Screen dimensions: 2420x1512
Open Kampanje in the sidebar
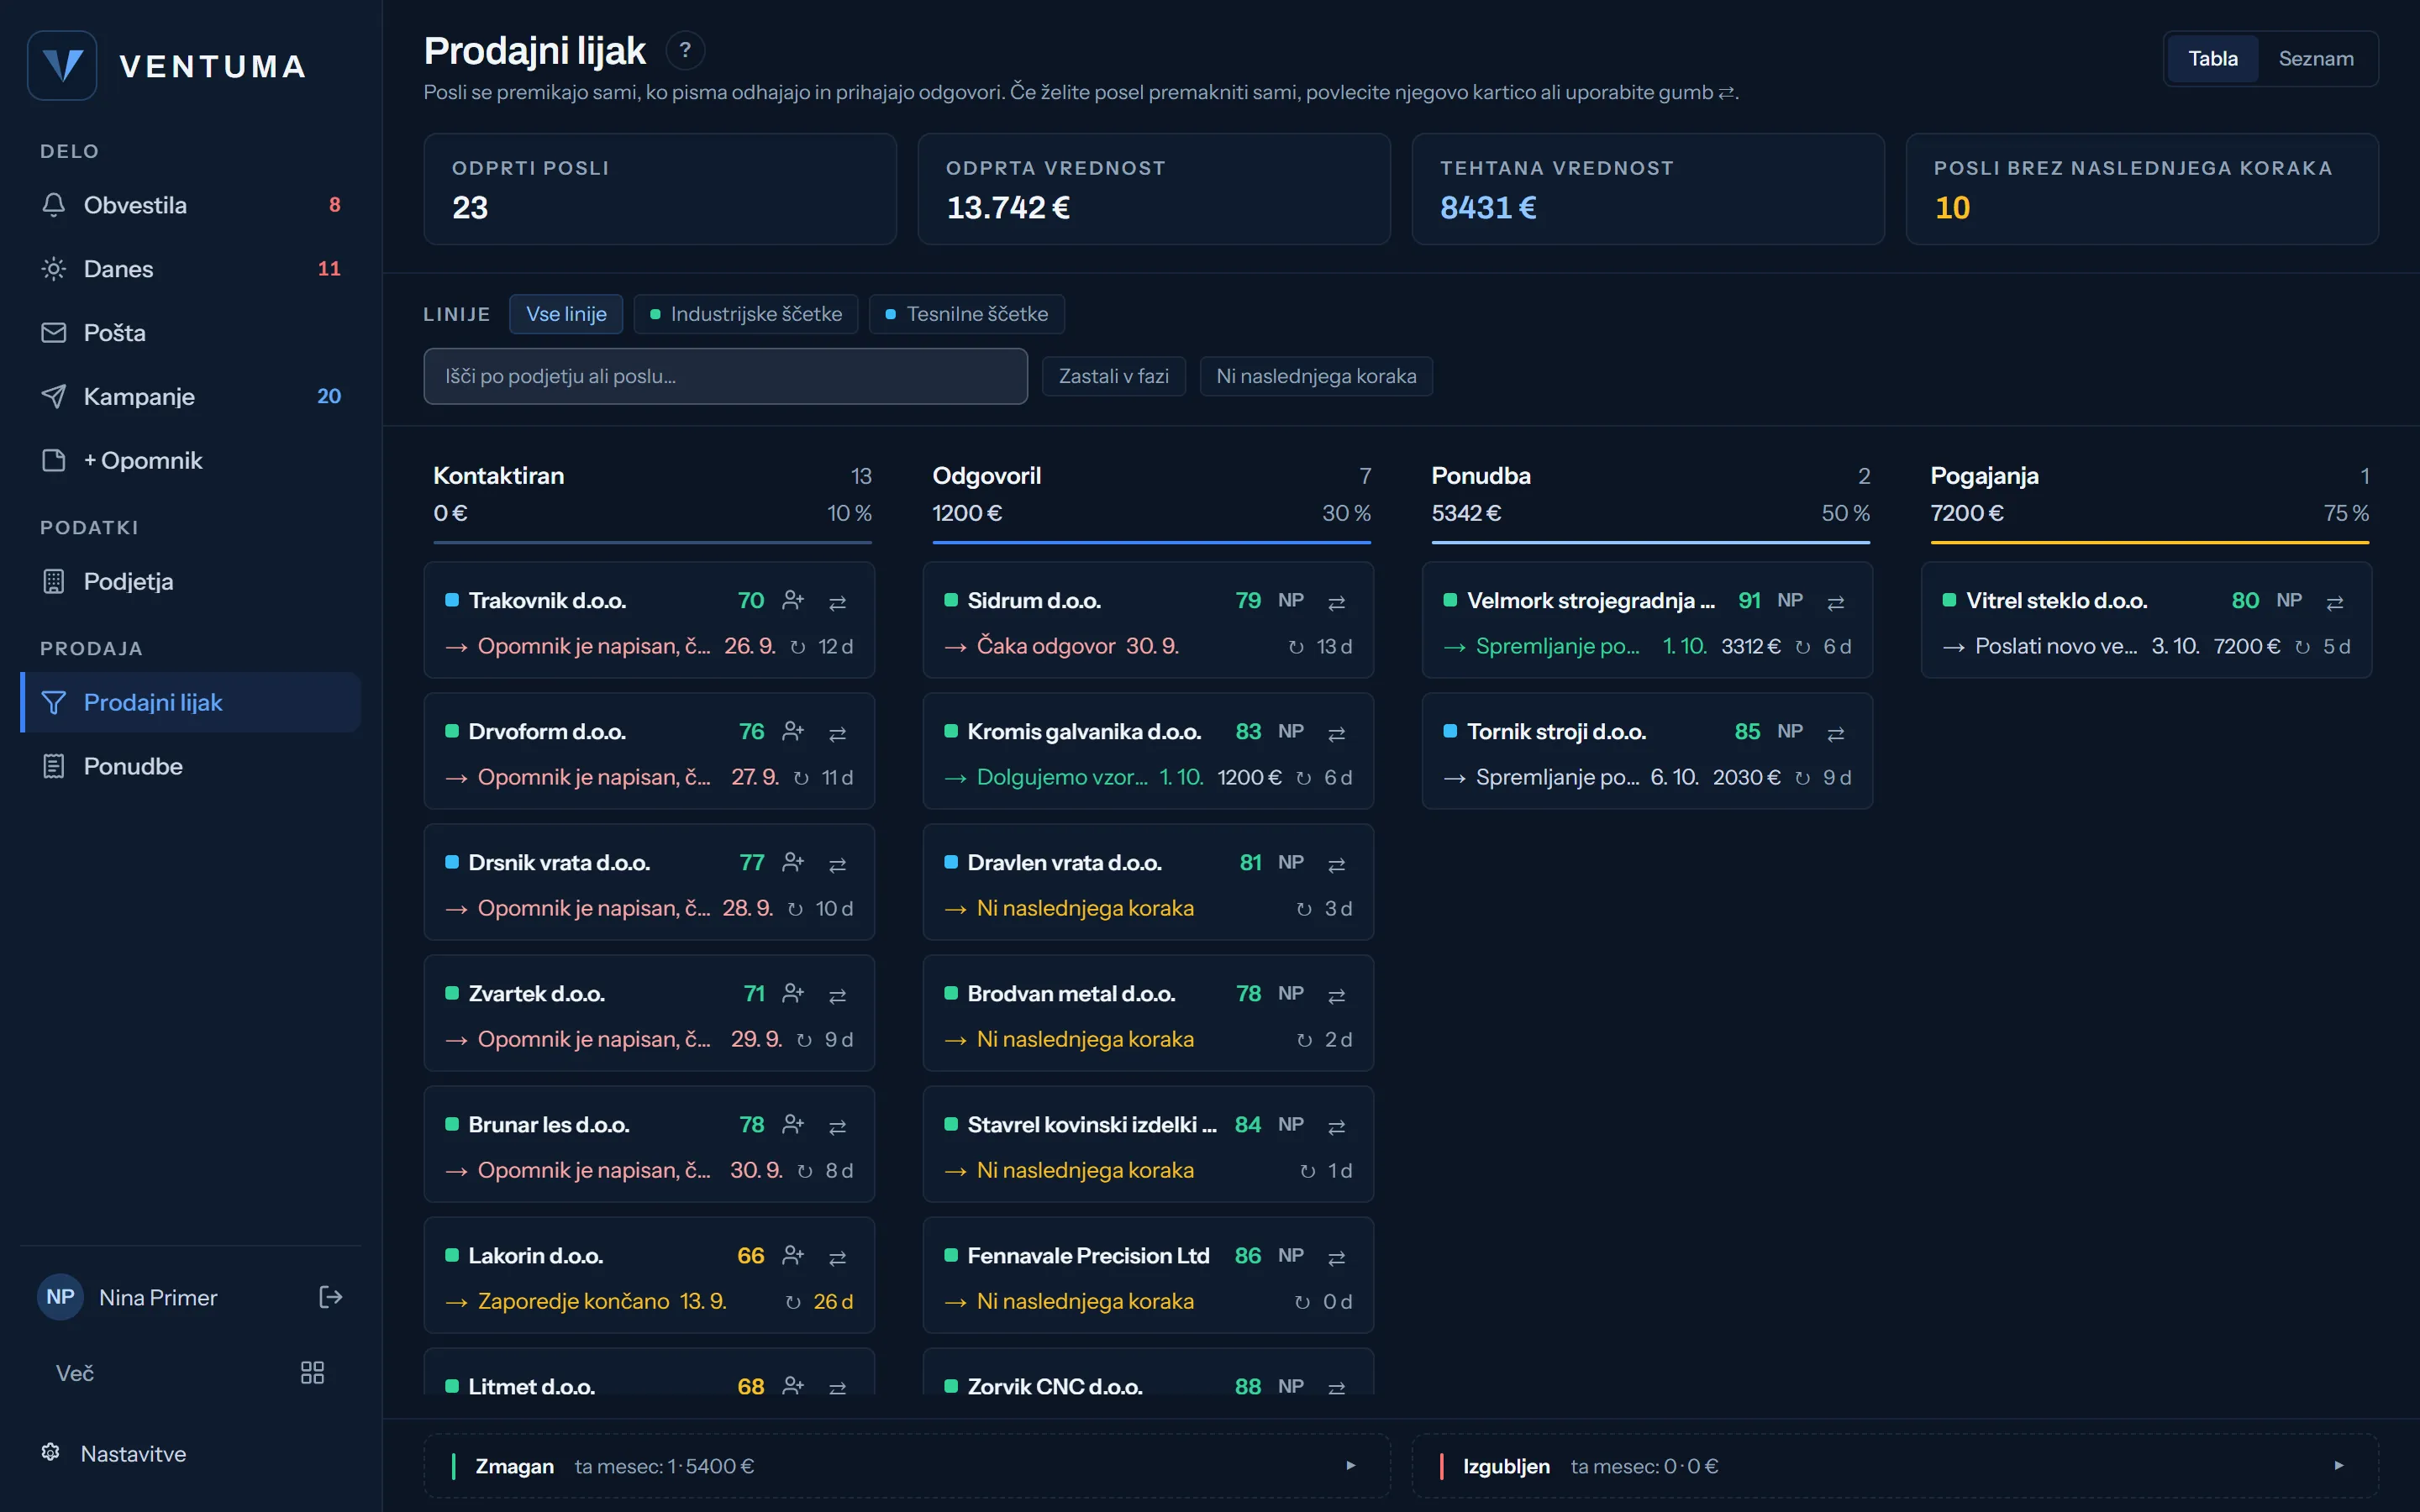190,397
